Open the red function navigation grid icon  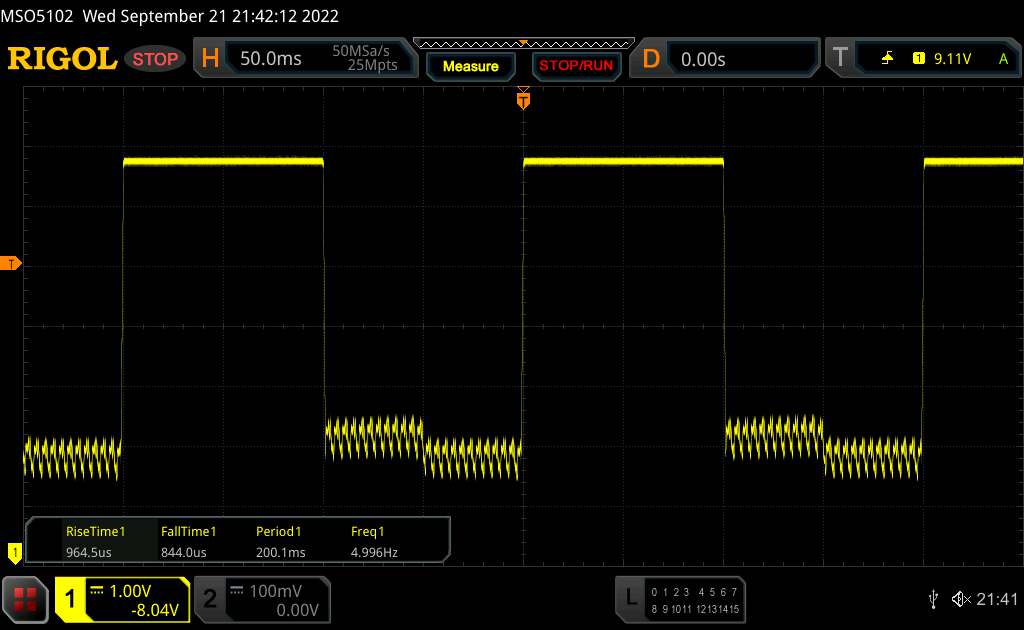tap(25, 599)
